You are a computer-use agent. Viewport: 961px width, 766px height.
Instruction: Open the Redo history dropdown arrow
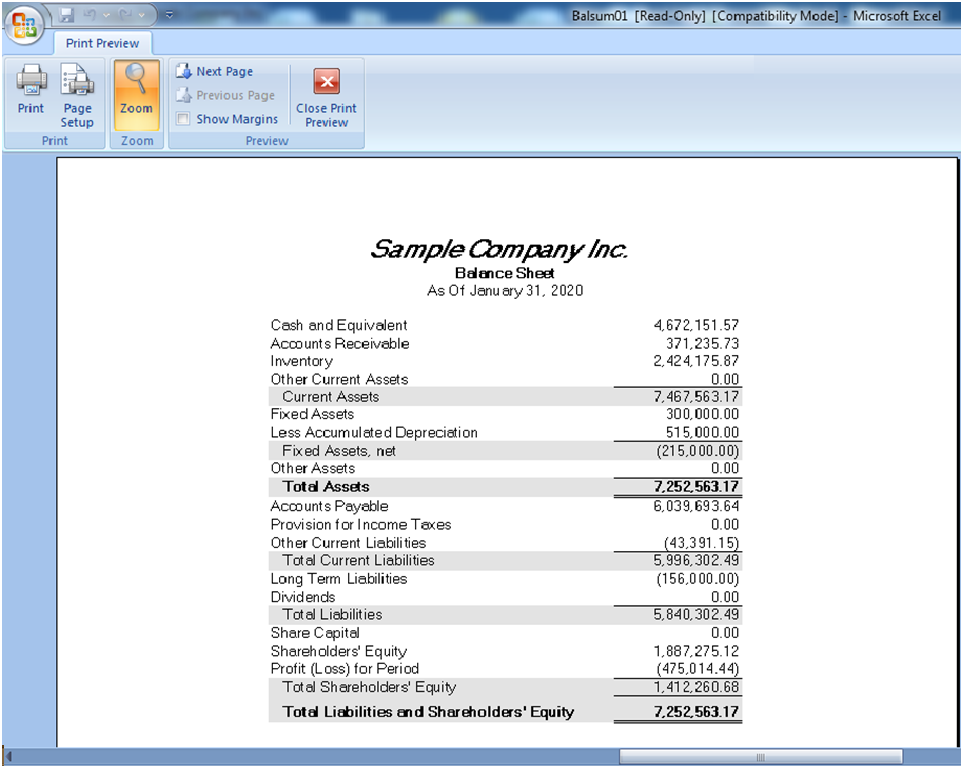[142, 15]
